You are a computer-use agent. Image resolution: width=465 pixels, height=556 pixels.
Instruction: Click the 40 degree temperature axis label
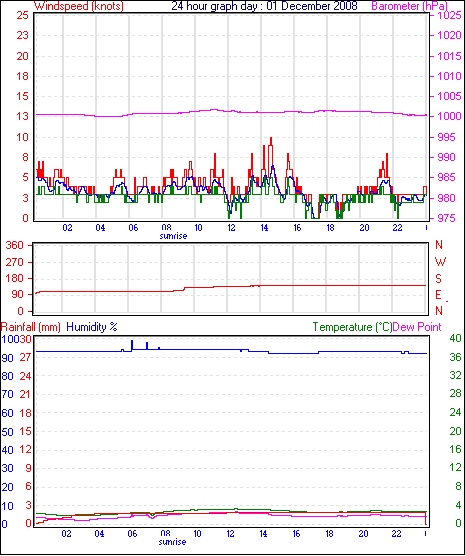pyautogui.click(x=456, y=338)
